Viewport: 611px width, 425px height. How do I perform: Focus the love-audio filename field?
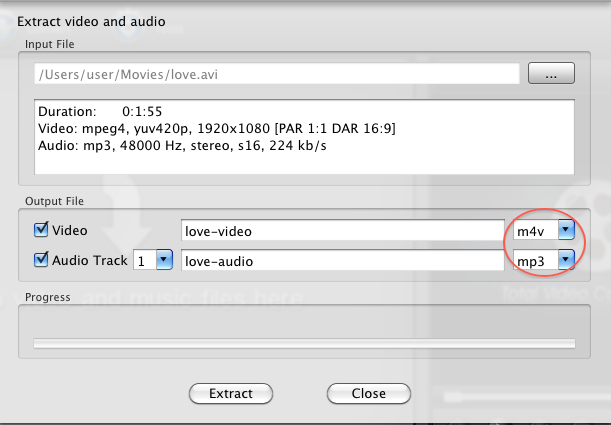[341, 261]
